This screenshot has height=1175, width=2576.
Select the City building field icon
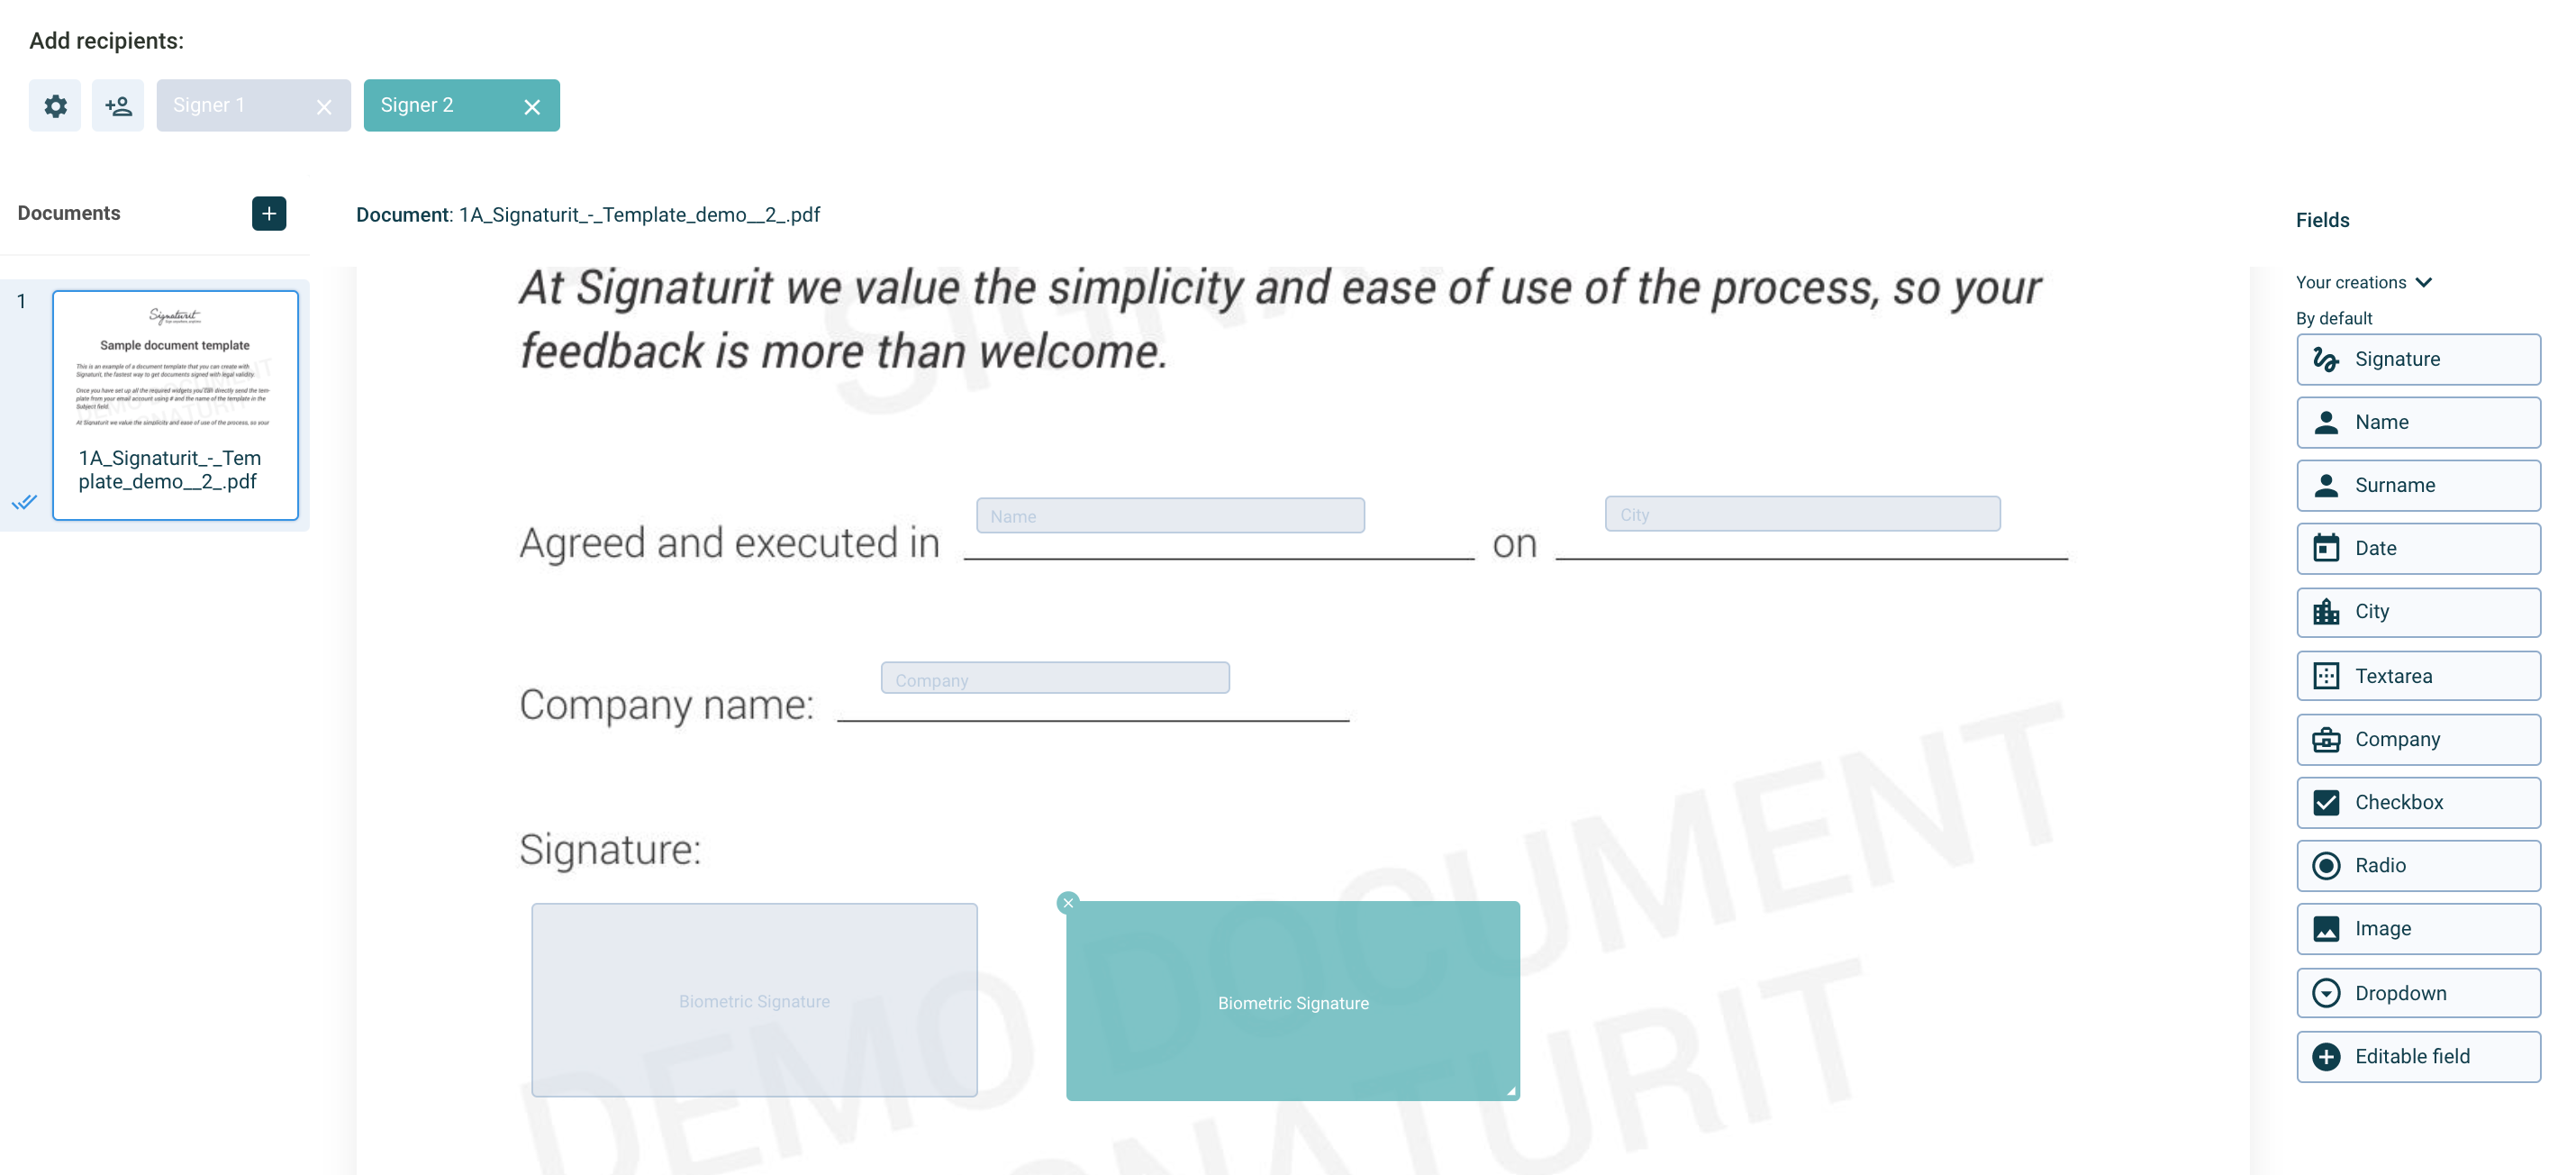click(2326, 611)
